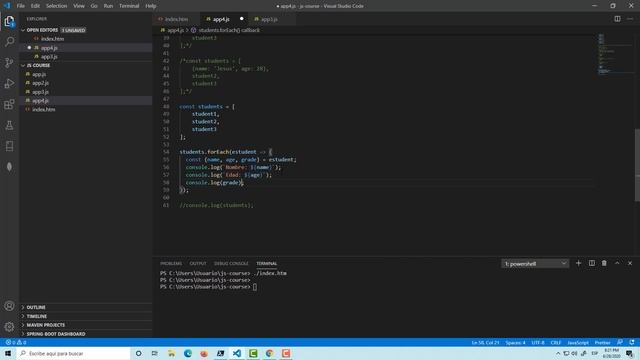Create a new terminal with plus icon
This screenshot has height=360, width=640.
pos(578,263)
